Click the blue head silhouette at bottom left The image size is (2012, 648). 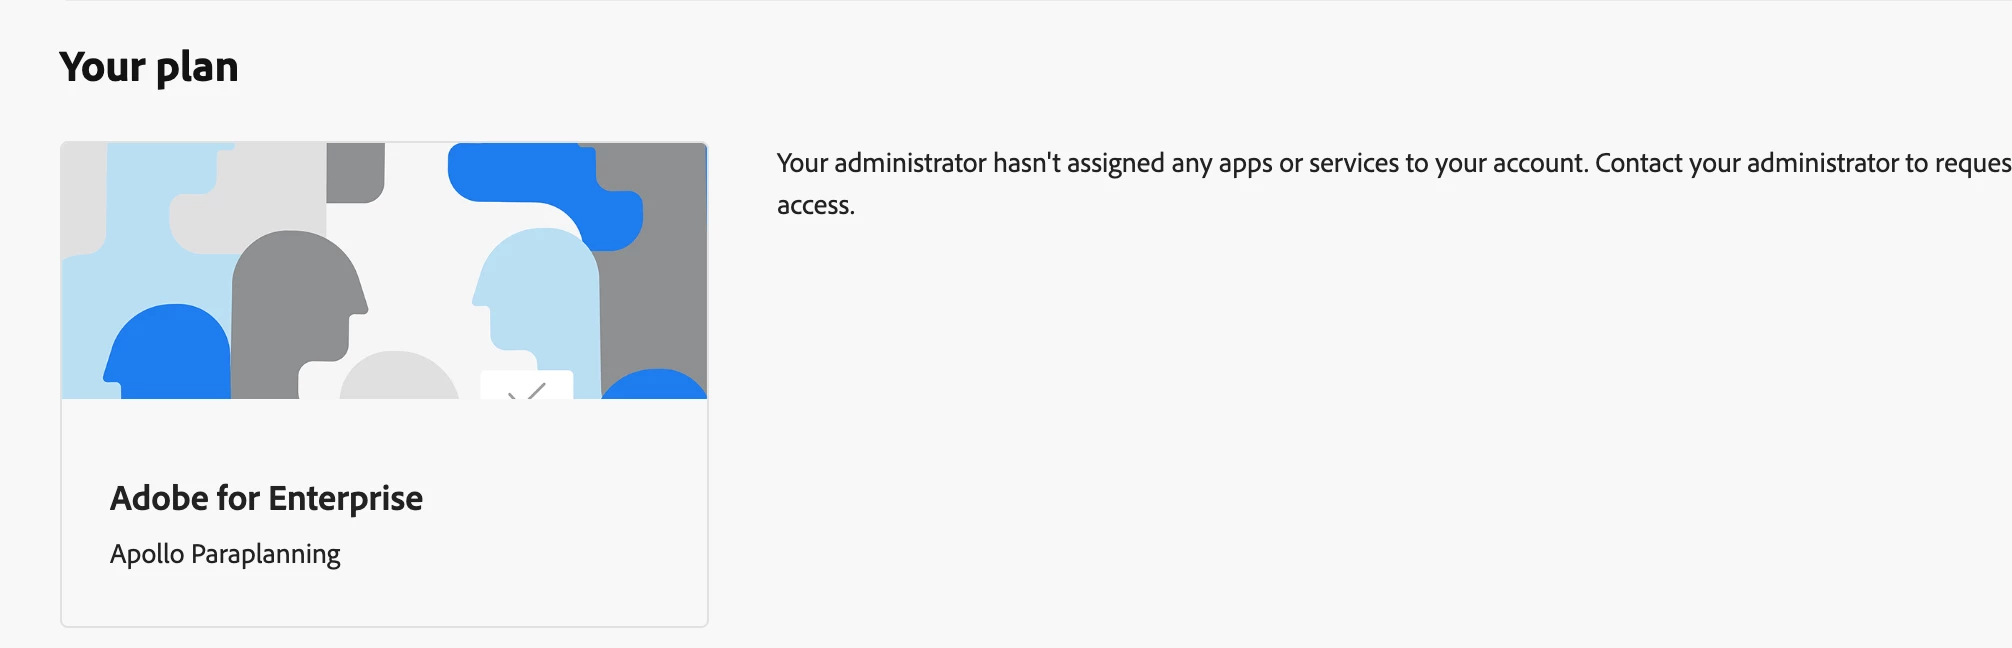(168, 352)
